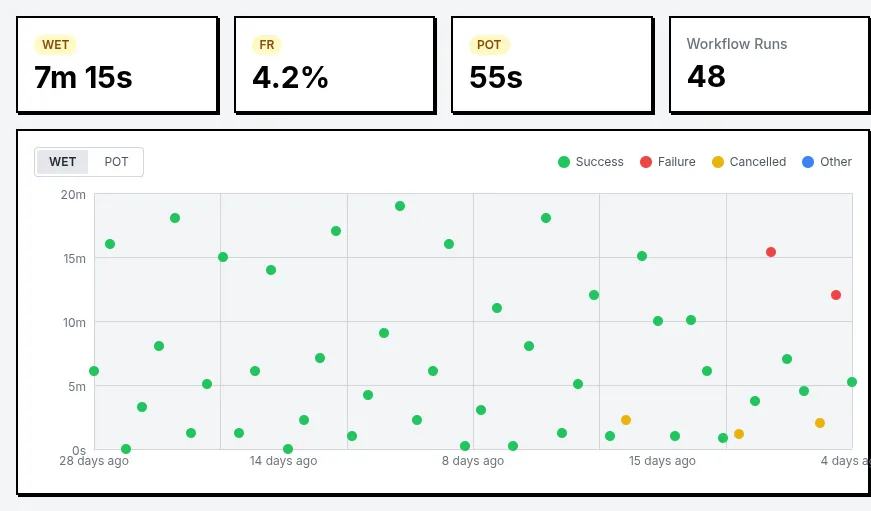Click the FR badge above 4.2%

point(267,45)
